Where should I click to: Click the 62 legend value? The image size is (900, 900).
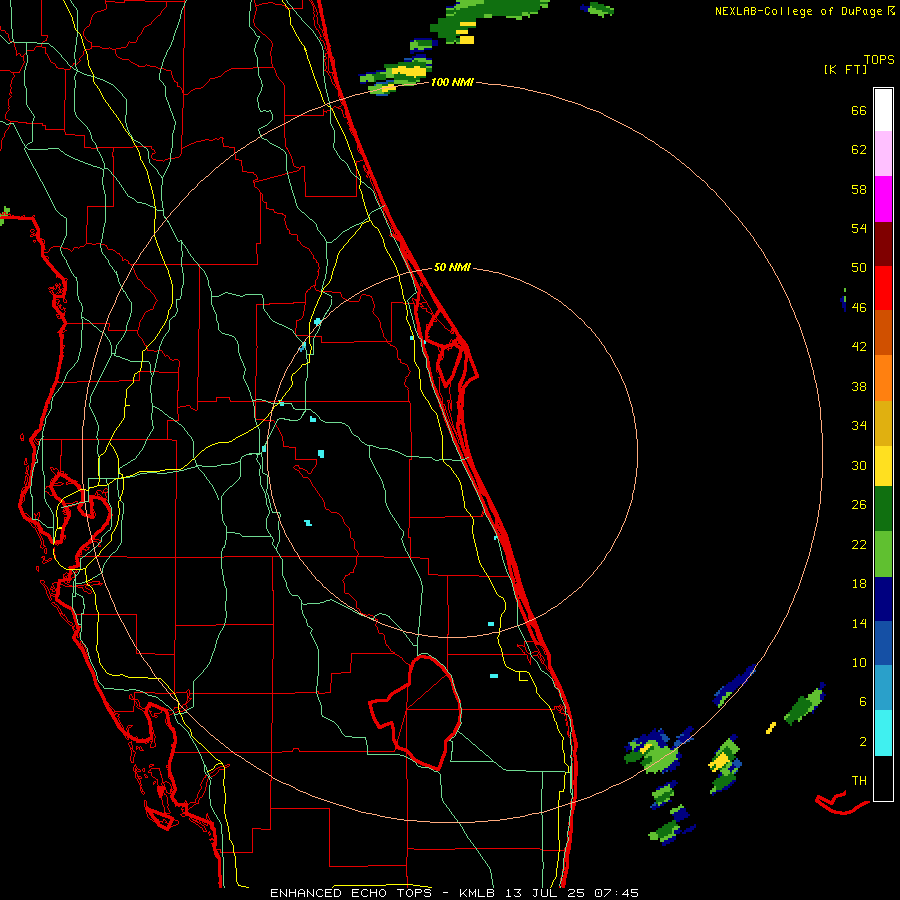[859, 150]
